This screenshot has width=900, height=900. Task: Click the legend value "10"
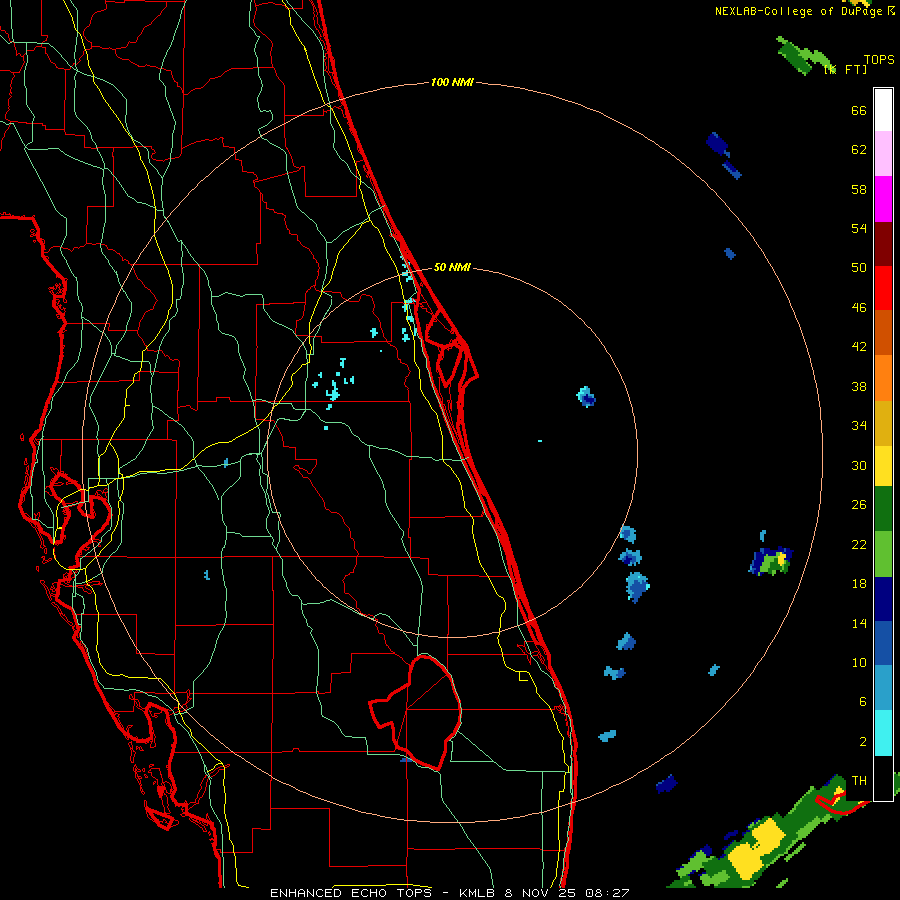pos(859,662)
